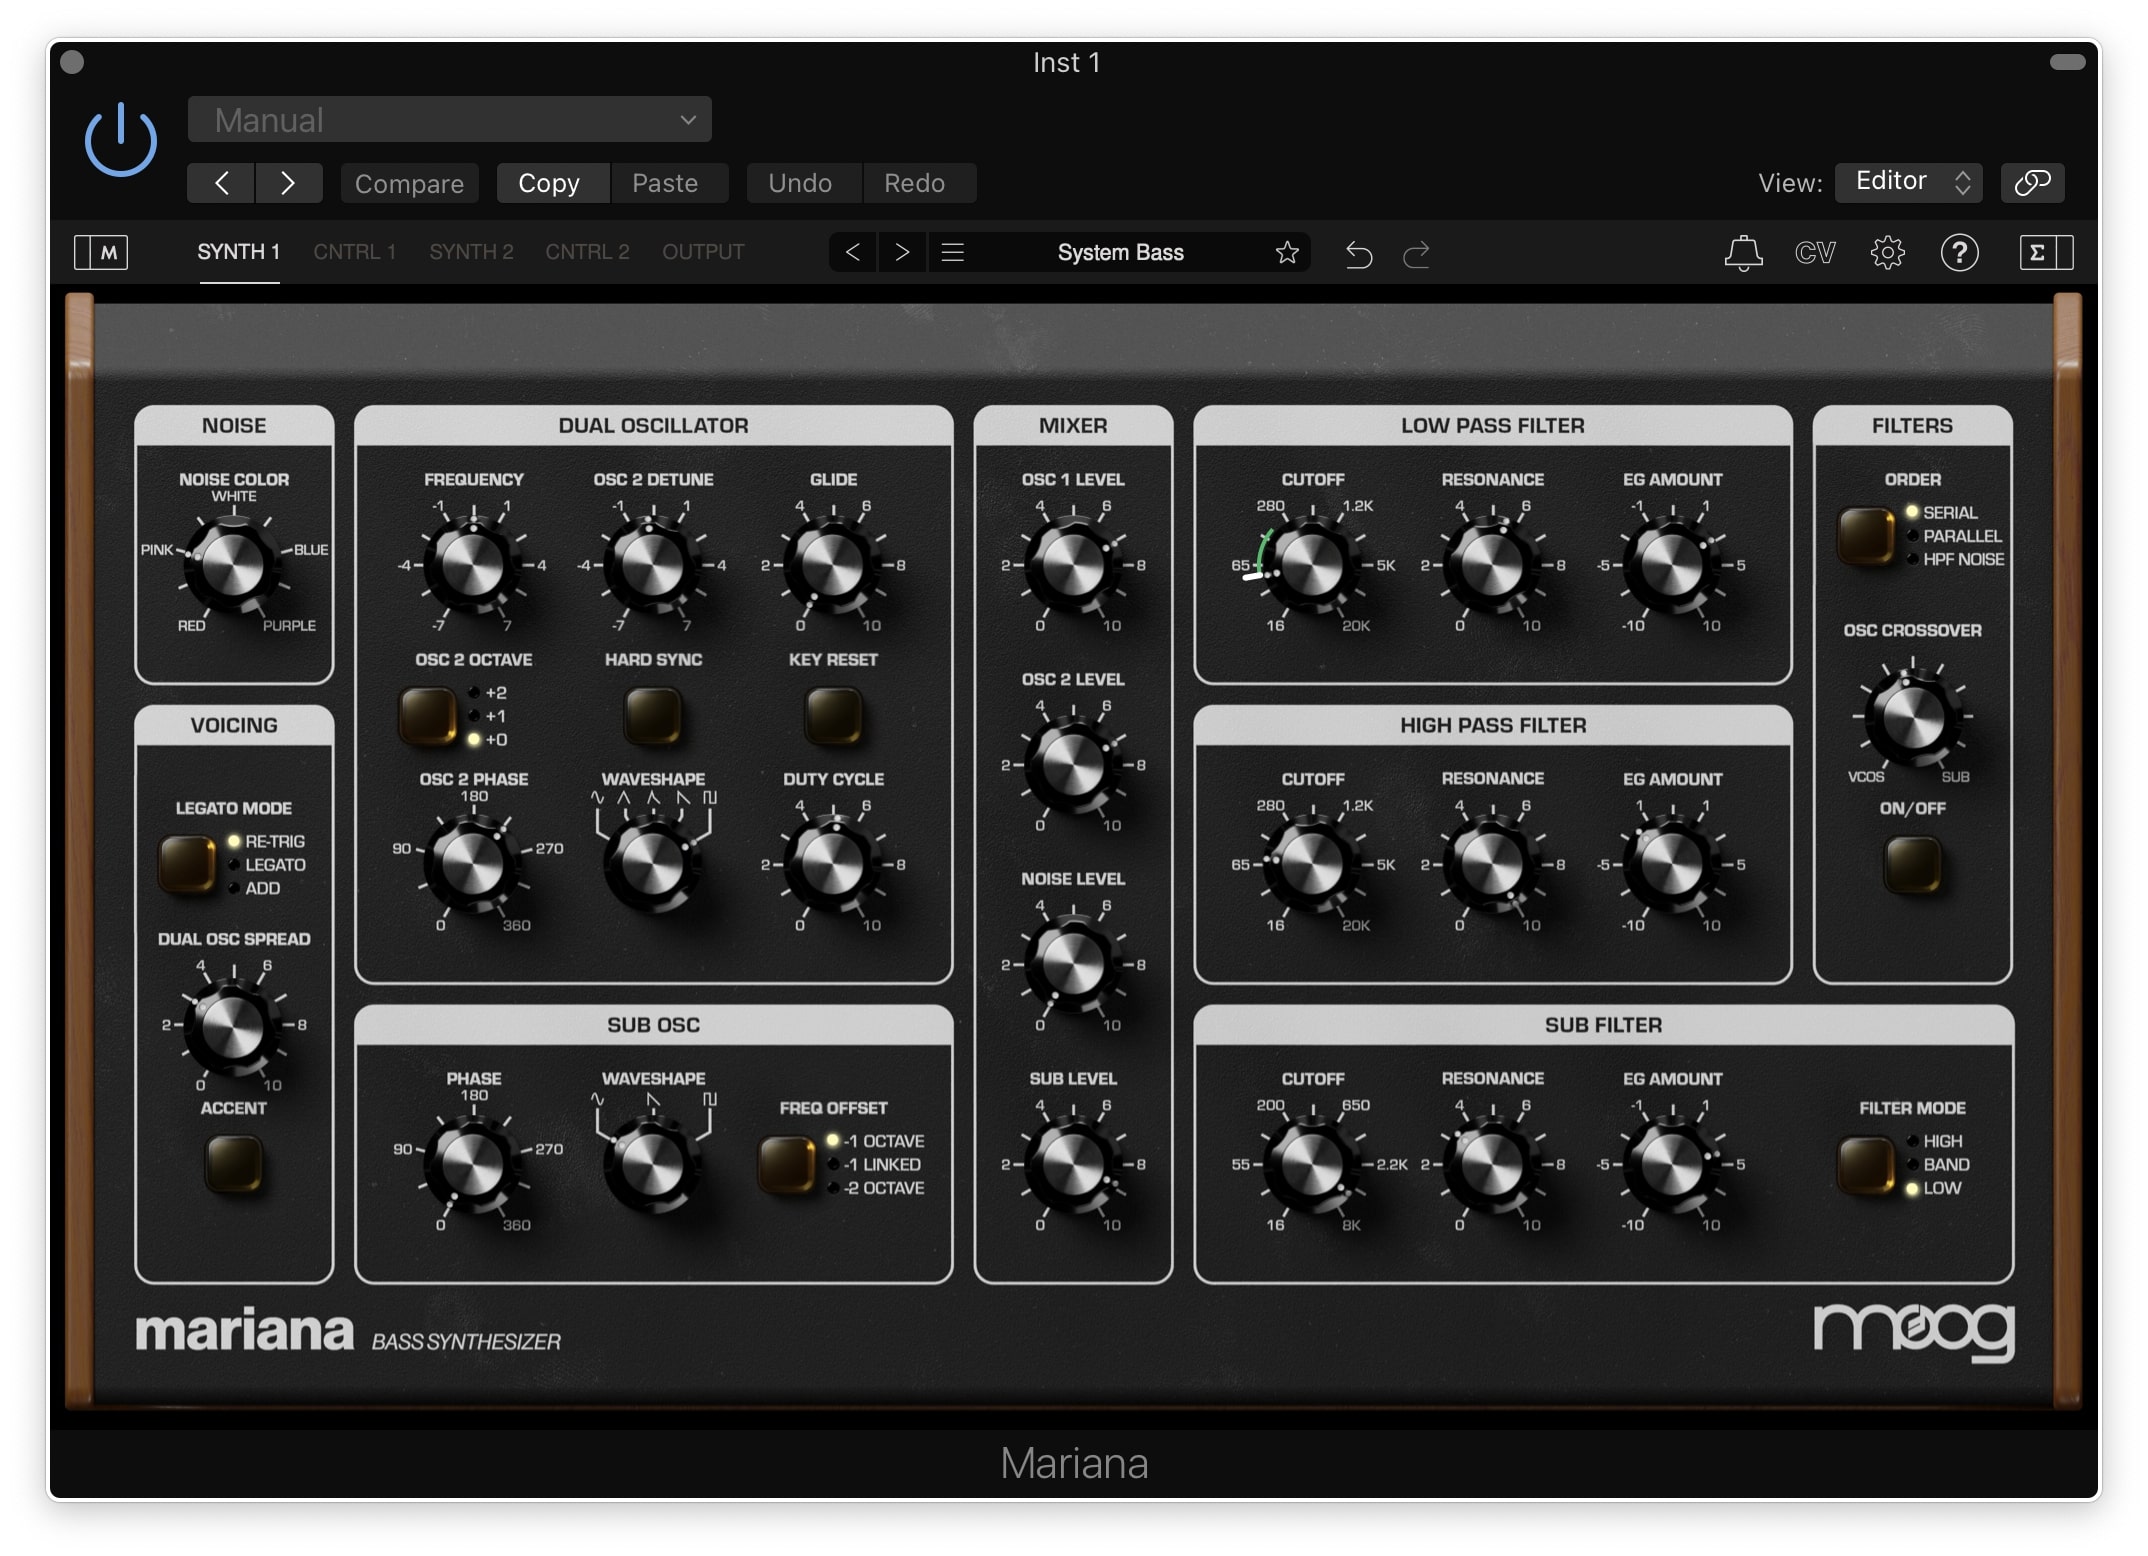Toggle the Key Reset button
This screenshot has height=1556, width=2148.
click(x=833, y=716)
